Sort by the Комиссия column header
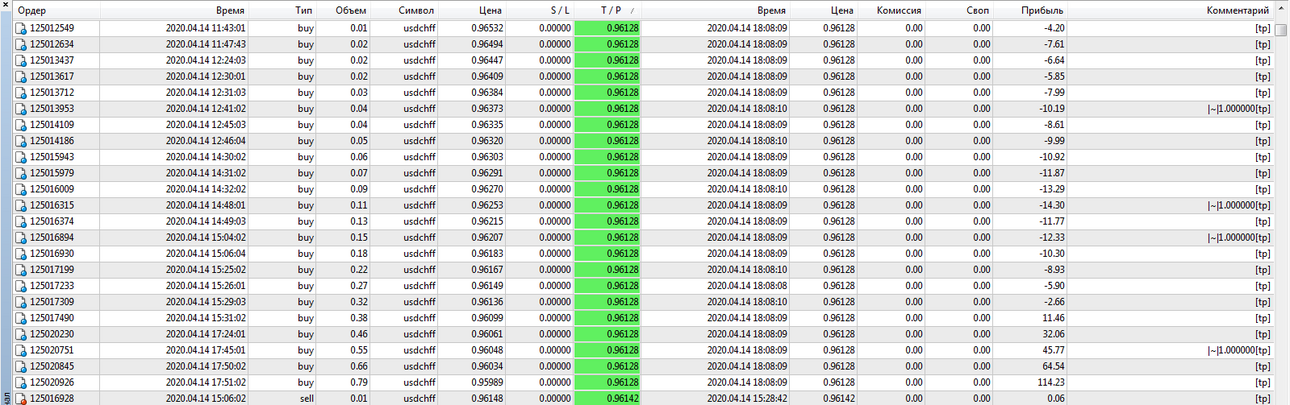The width and height of the screenshot is (1290, 405). point(891,9)
